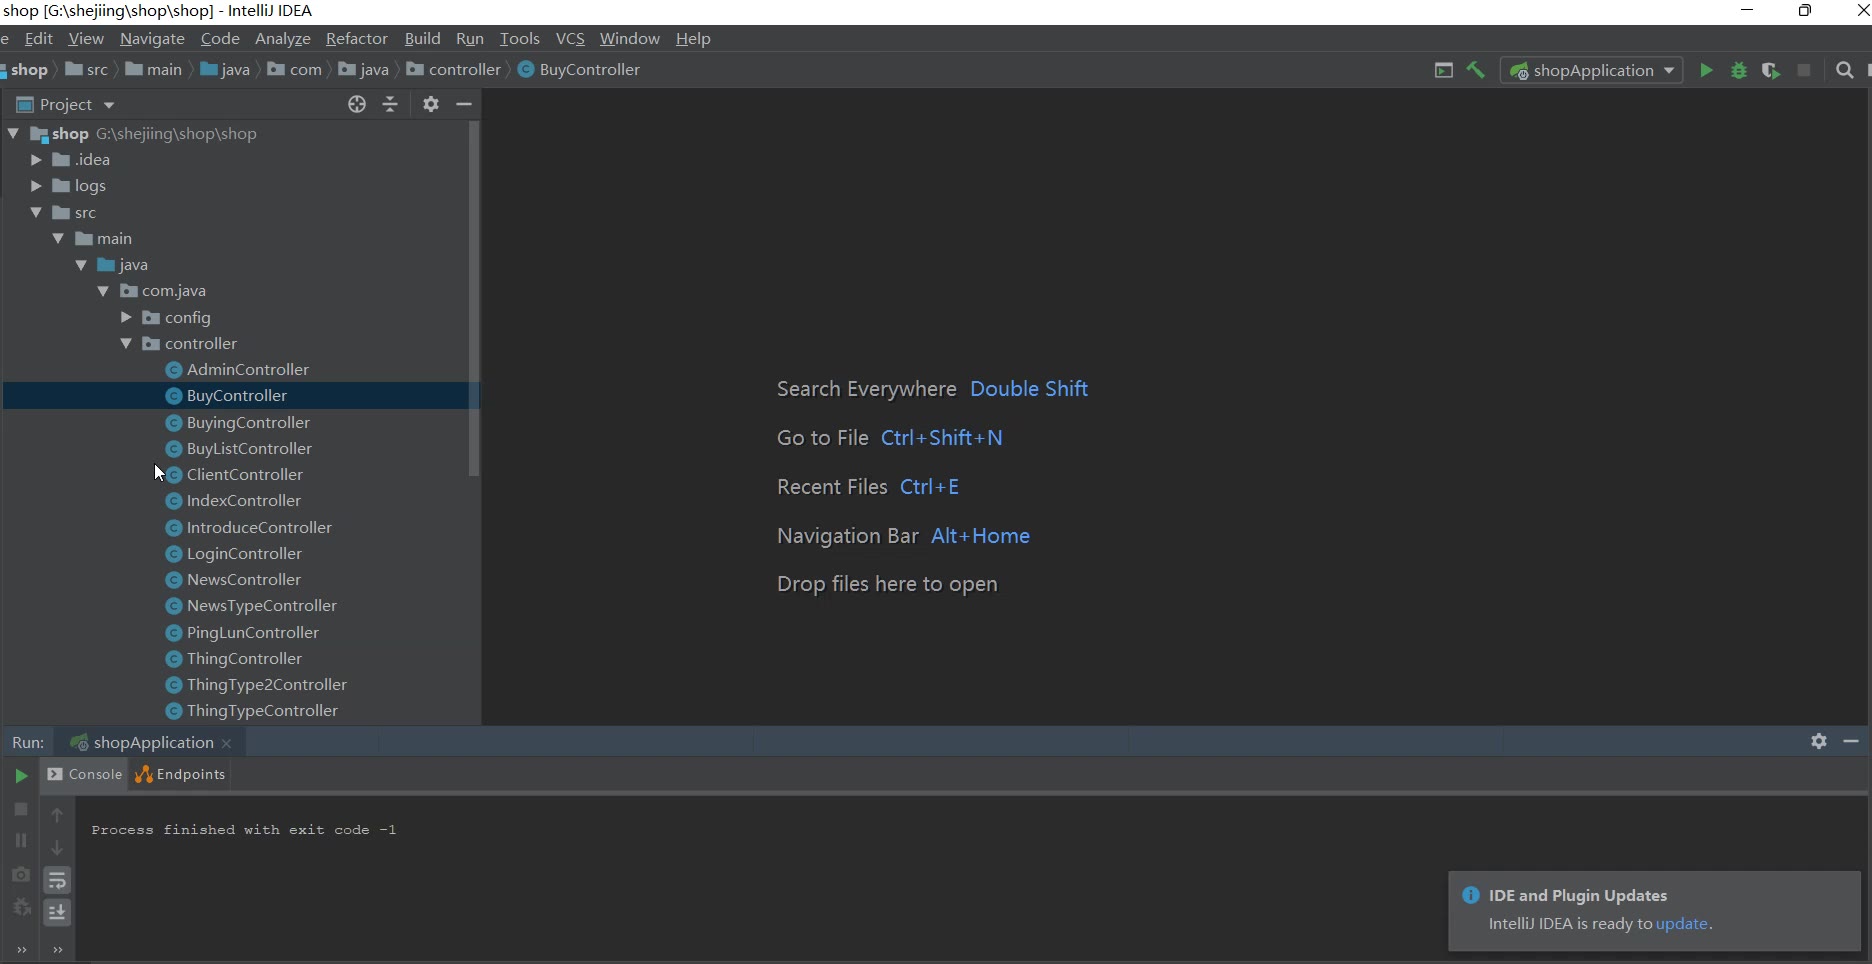Viewport: 1872px width, 964px height.
Task: Switch to the Endpoints tab
Action: pyautogui.click(x=181, y=774)
